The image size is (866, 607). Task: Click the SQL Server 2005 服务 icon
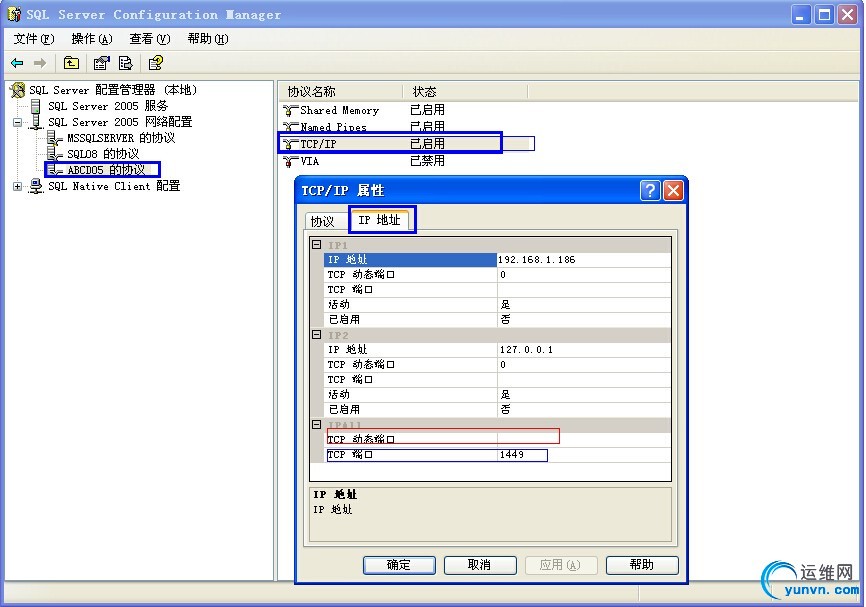[x=35, y=106]
